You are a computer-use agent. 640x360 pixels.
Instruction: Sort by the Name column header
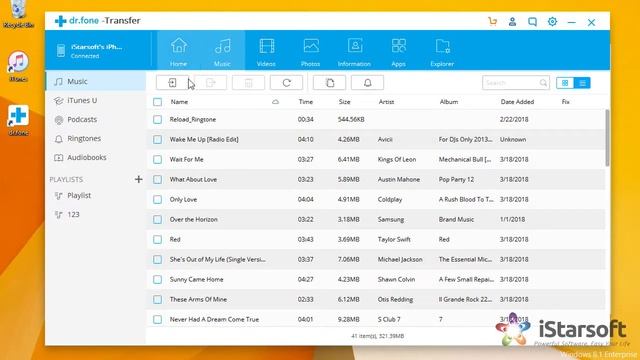[179, 102]
